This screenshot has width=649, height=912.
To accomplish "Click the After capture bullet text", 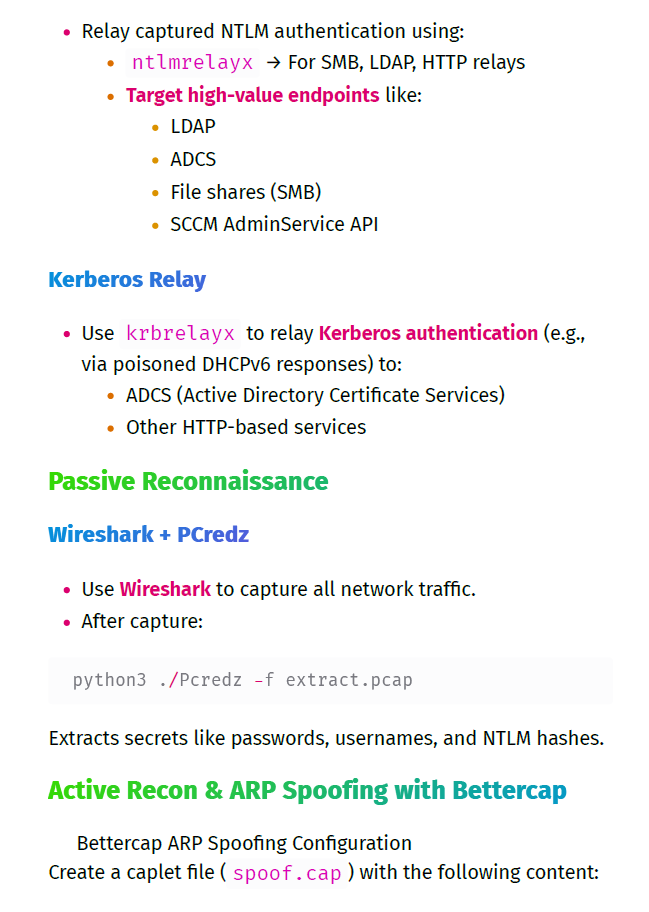I will (x=142, y=622).
